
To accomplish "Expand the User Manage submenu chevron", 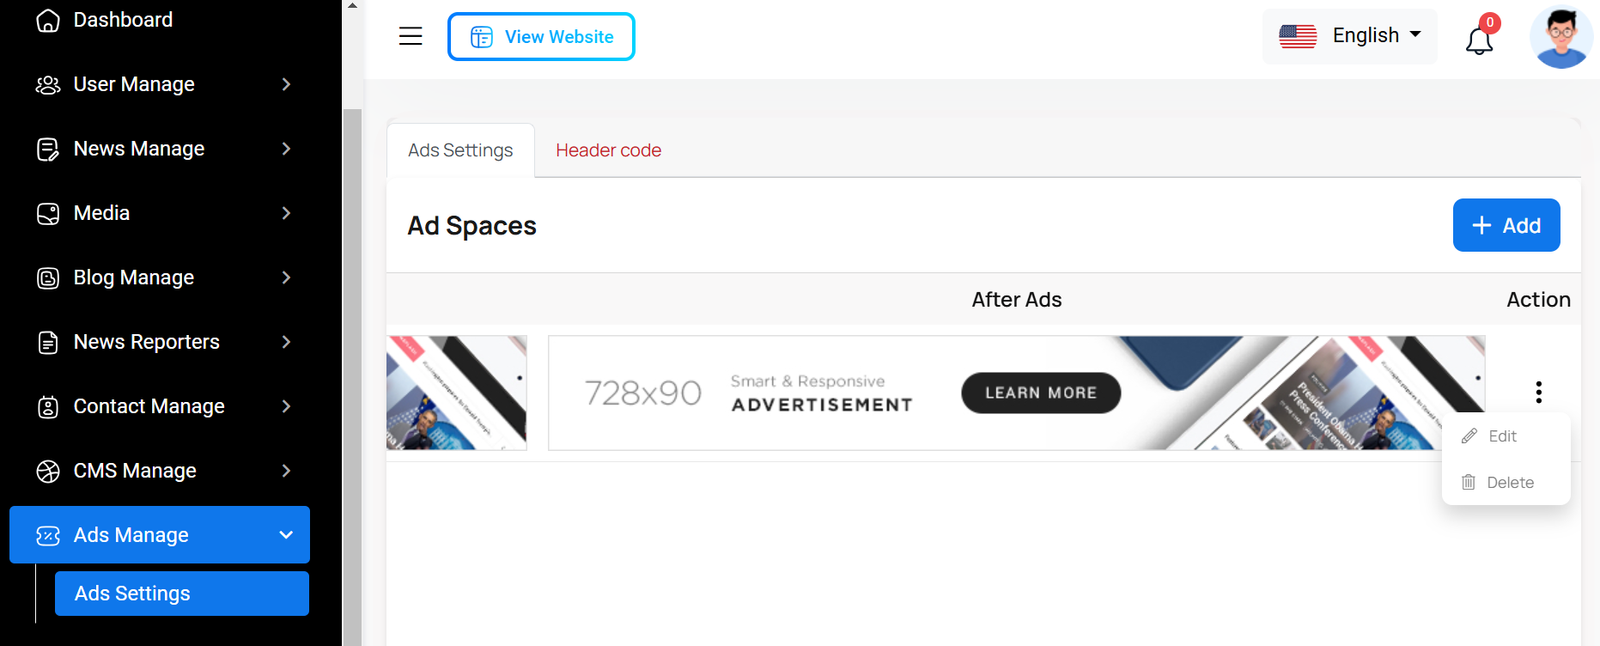I will tap(286, 85).
